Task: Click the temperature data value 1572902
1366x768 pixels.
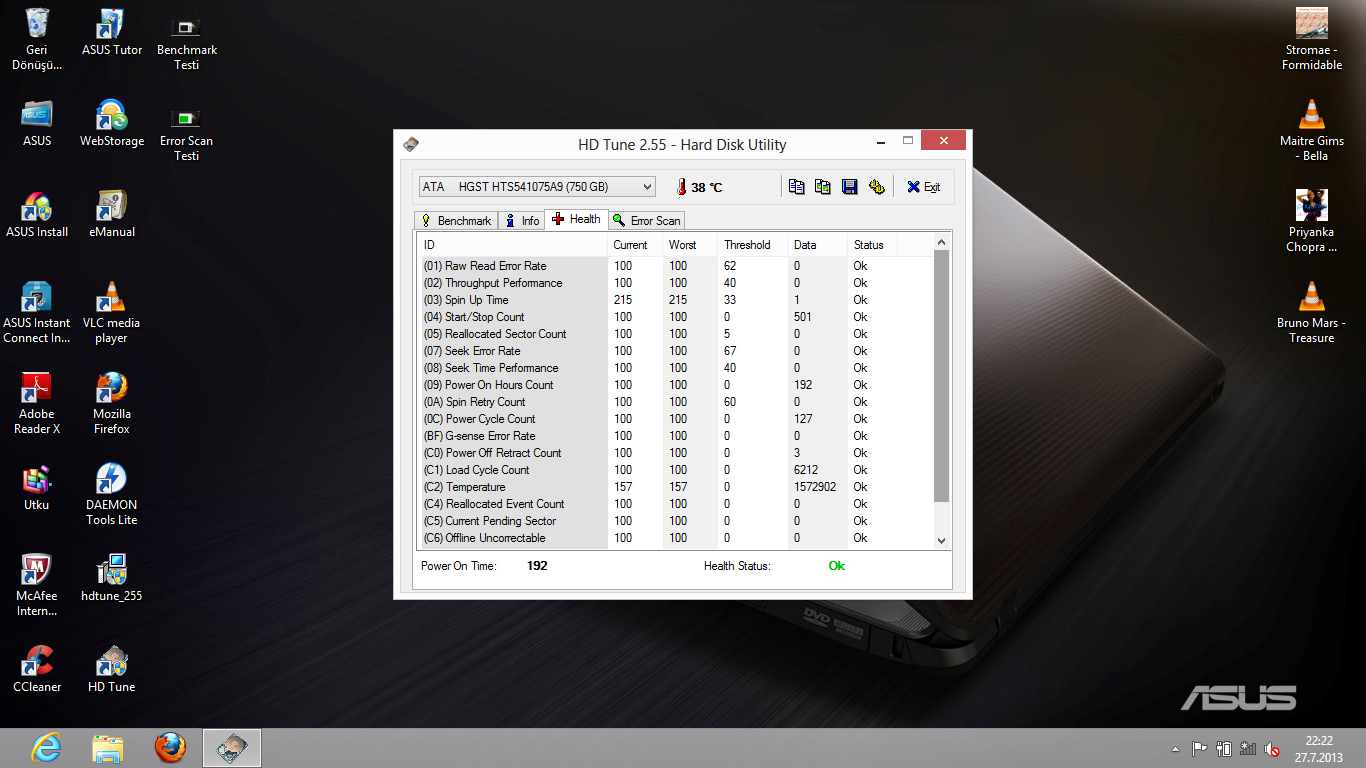Action: [x=815, y=487]
